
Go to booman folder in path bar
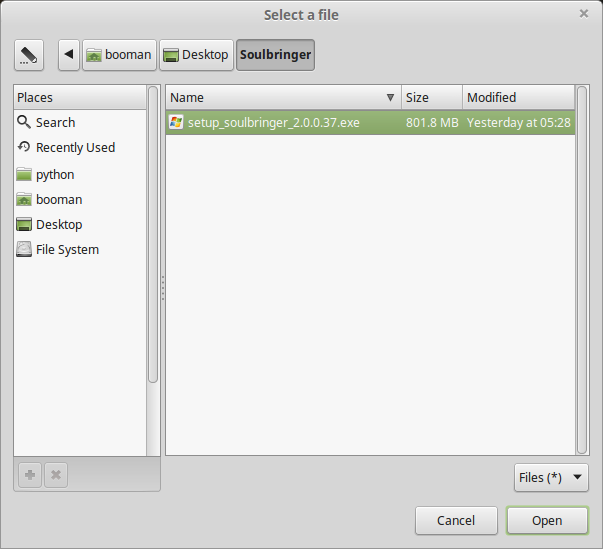(119, 55)
